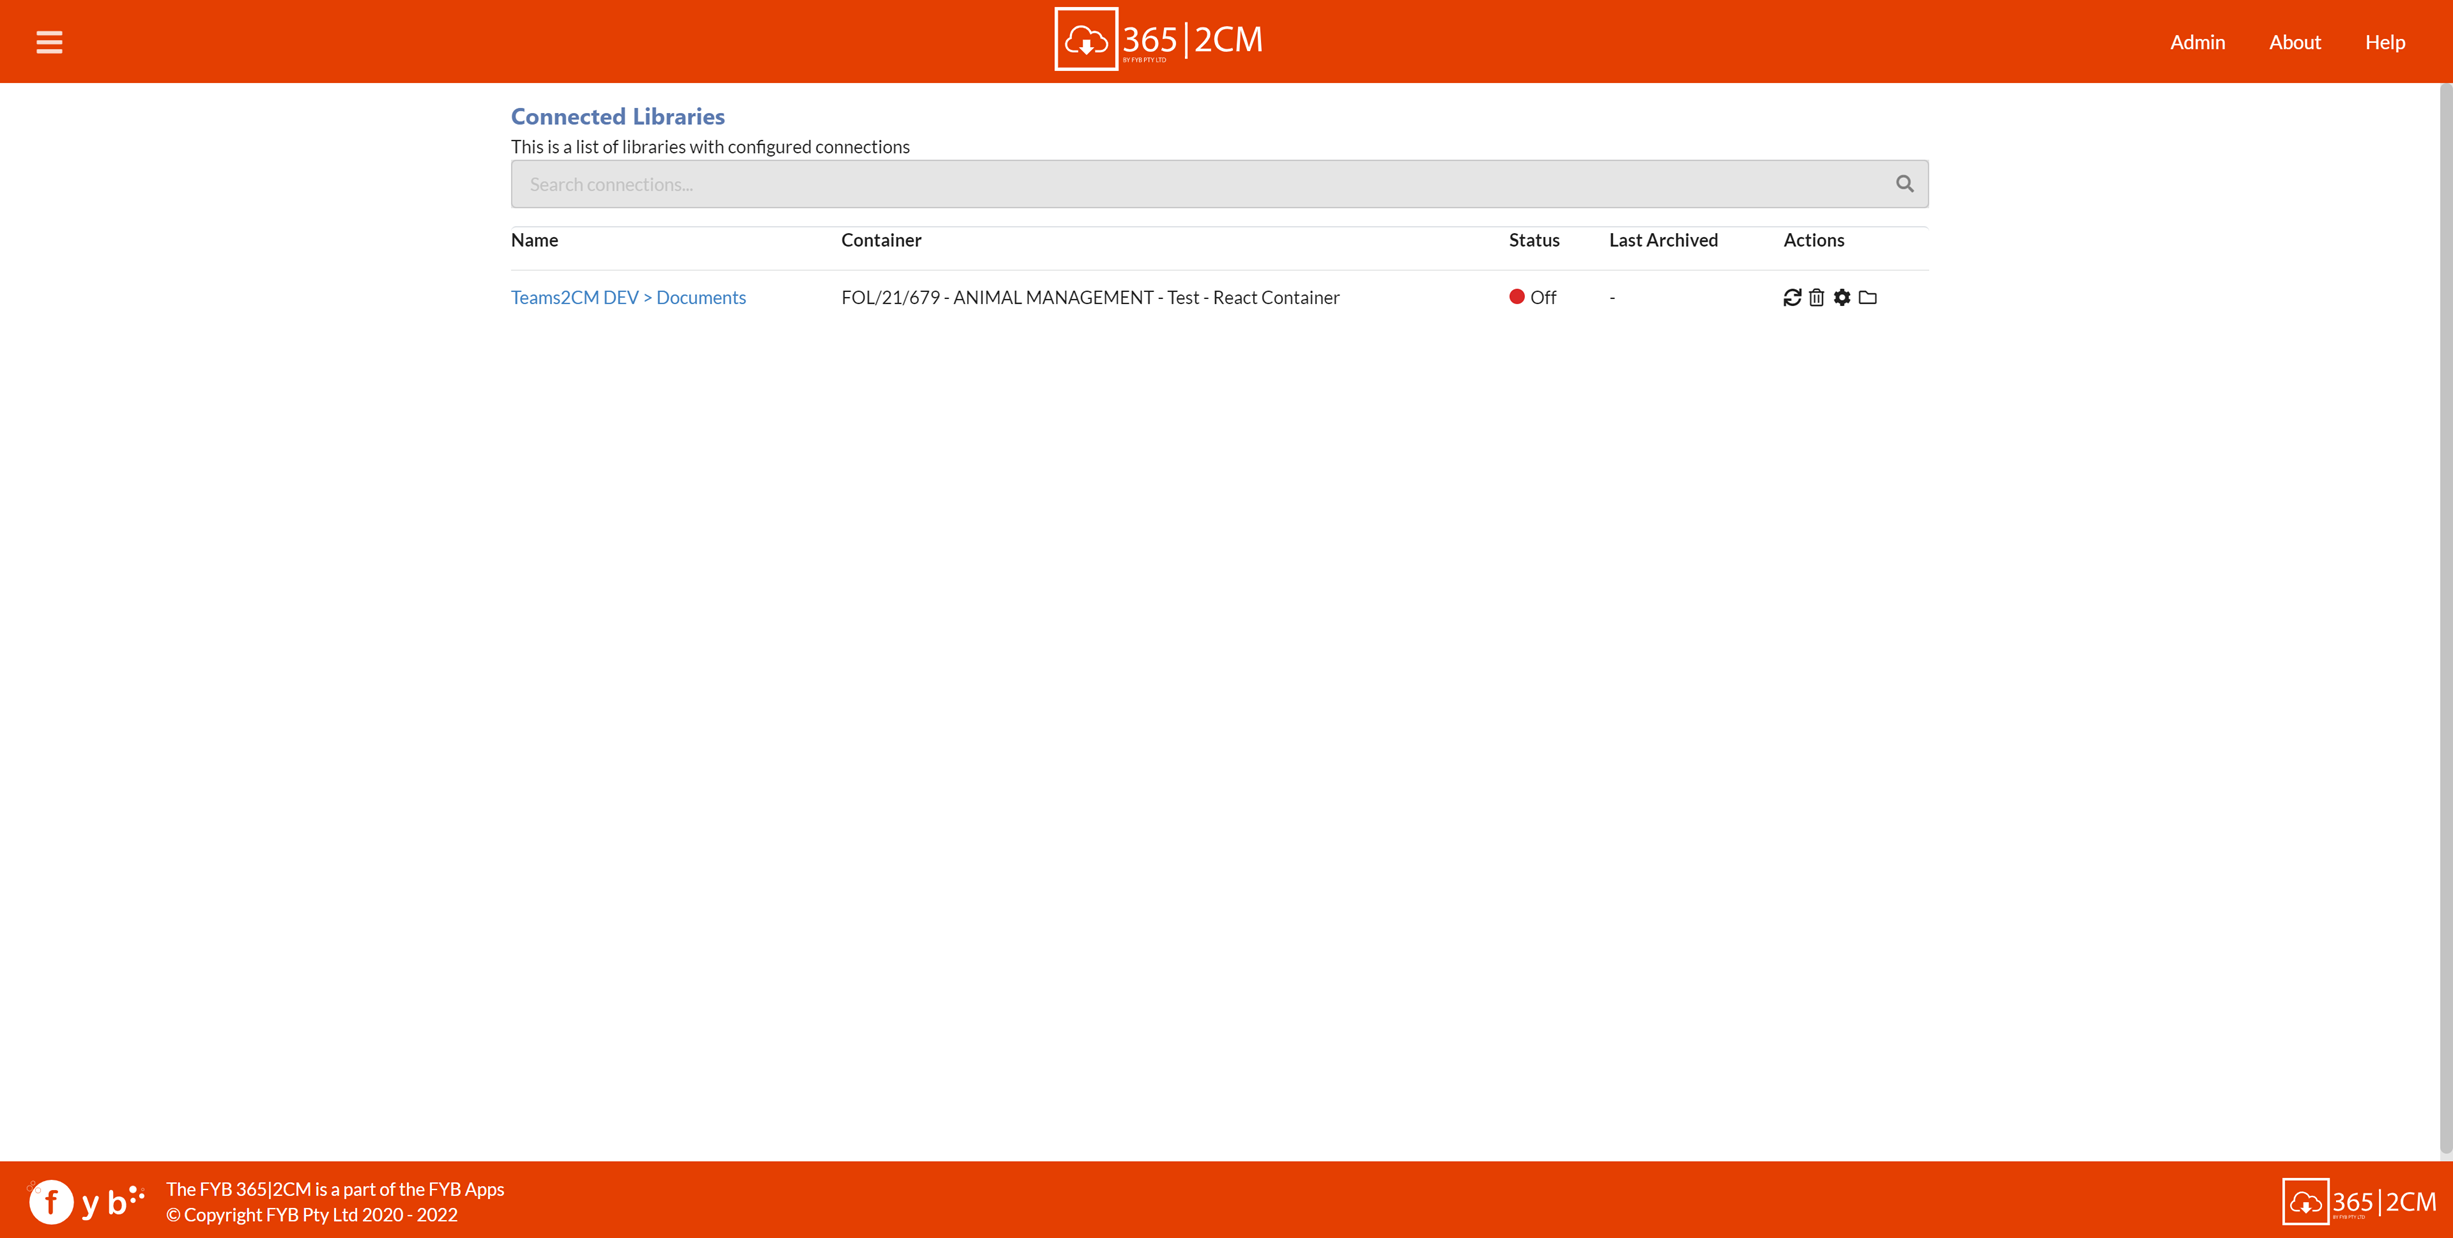Click the 365|2CM logo in header
The height and width of the screenshot is (1238, 2453).
click(x=1158, y=40)
